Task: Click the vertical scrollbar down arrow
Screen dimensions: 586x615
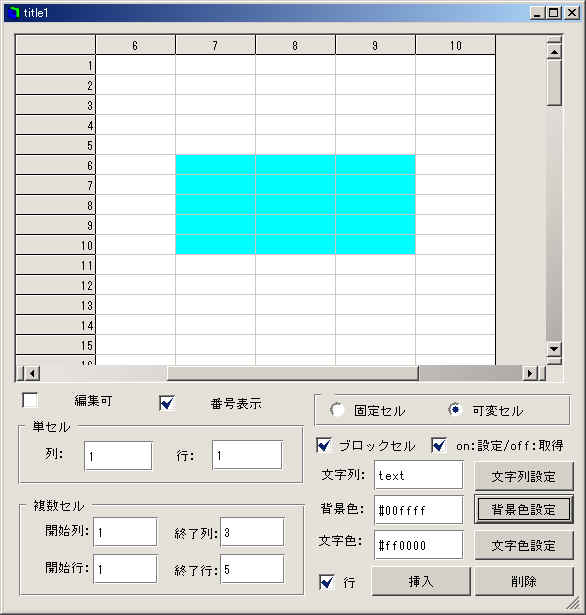Action: point(554,348)
